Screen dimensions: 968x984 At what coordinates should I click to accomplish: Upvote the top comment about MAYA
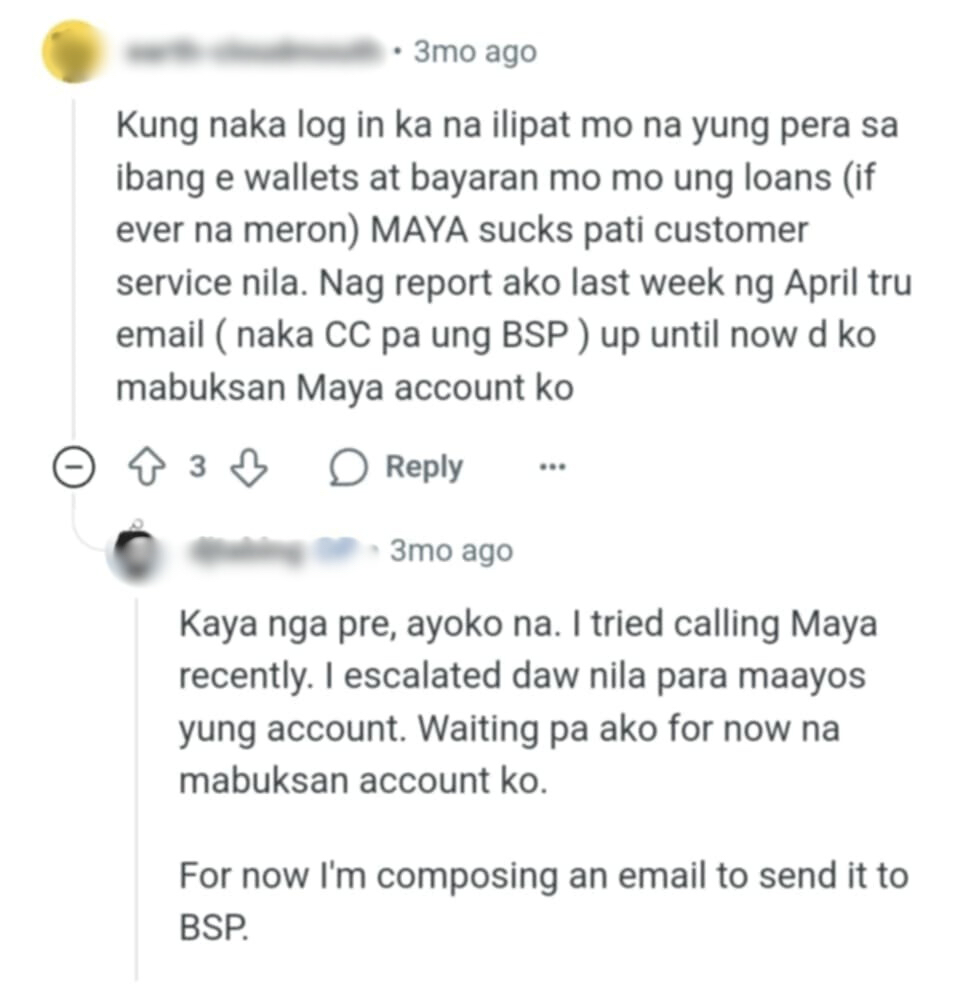tap(147, 467)
